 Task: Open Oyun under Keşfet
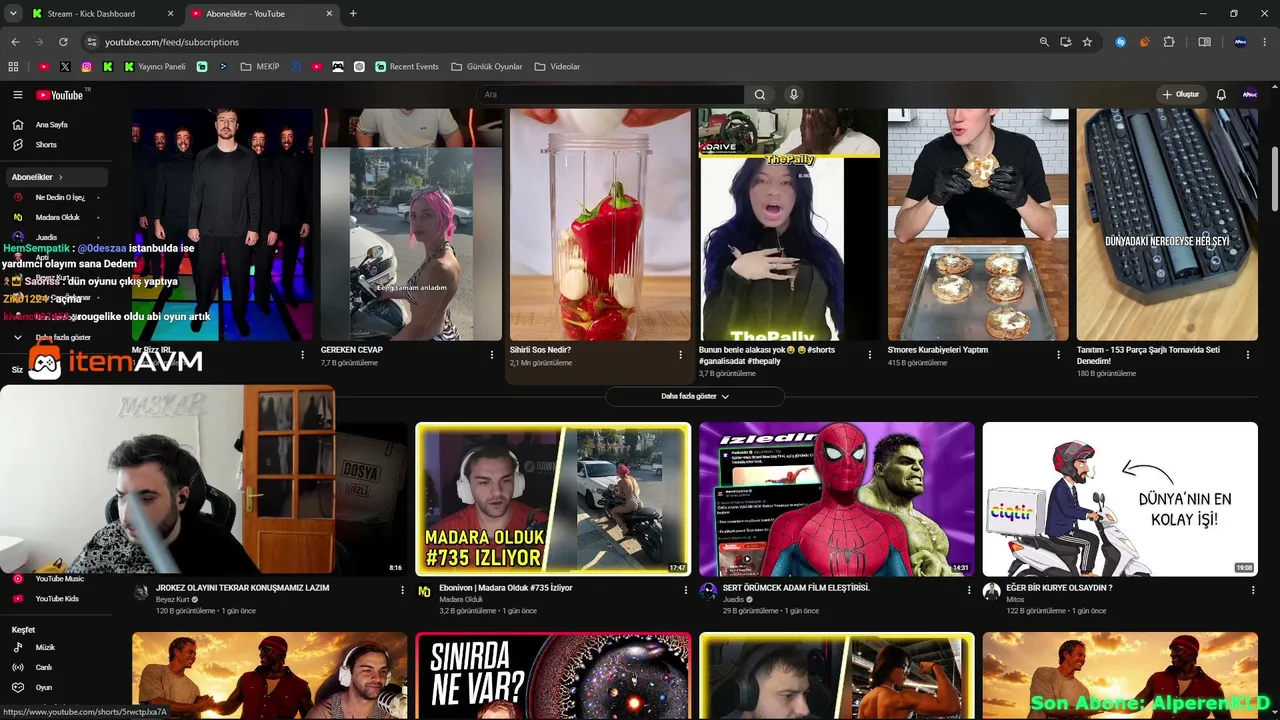pos(55,687)
